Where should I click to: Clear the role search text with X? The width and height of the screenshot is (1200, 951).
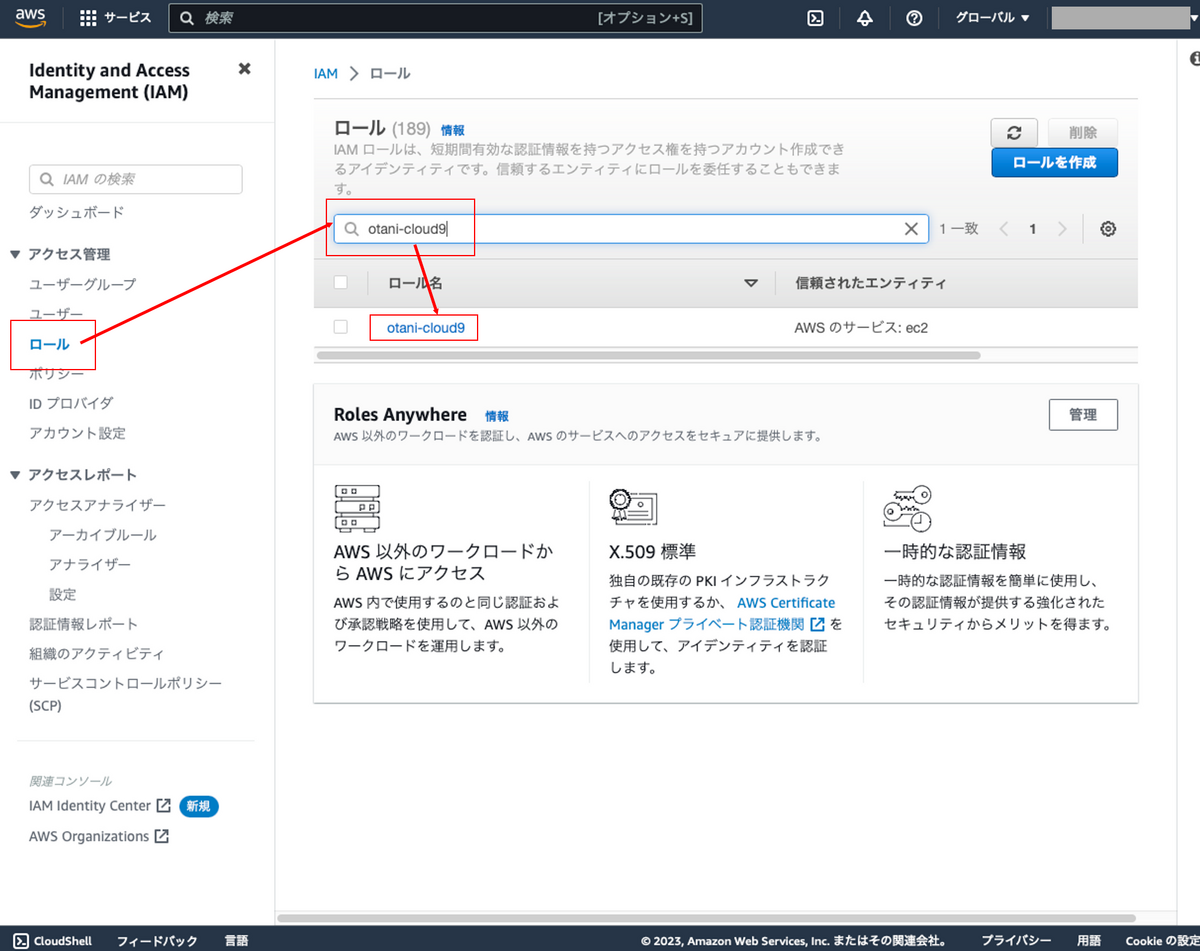(911, 229)
